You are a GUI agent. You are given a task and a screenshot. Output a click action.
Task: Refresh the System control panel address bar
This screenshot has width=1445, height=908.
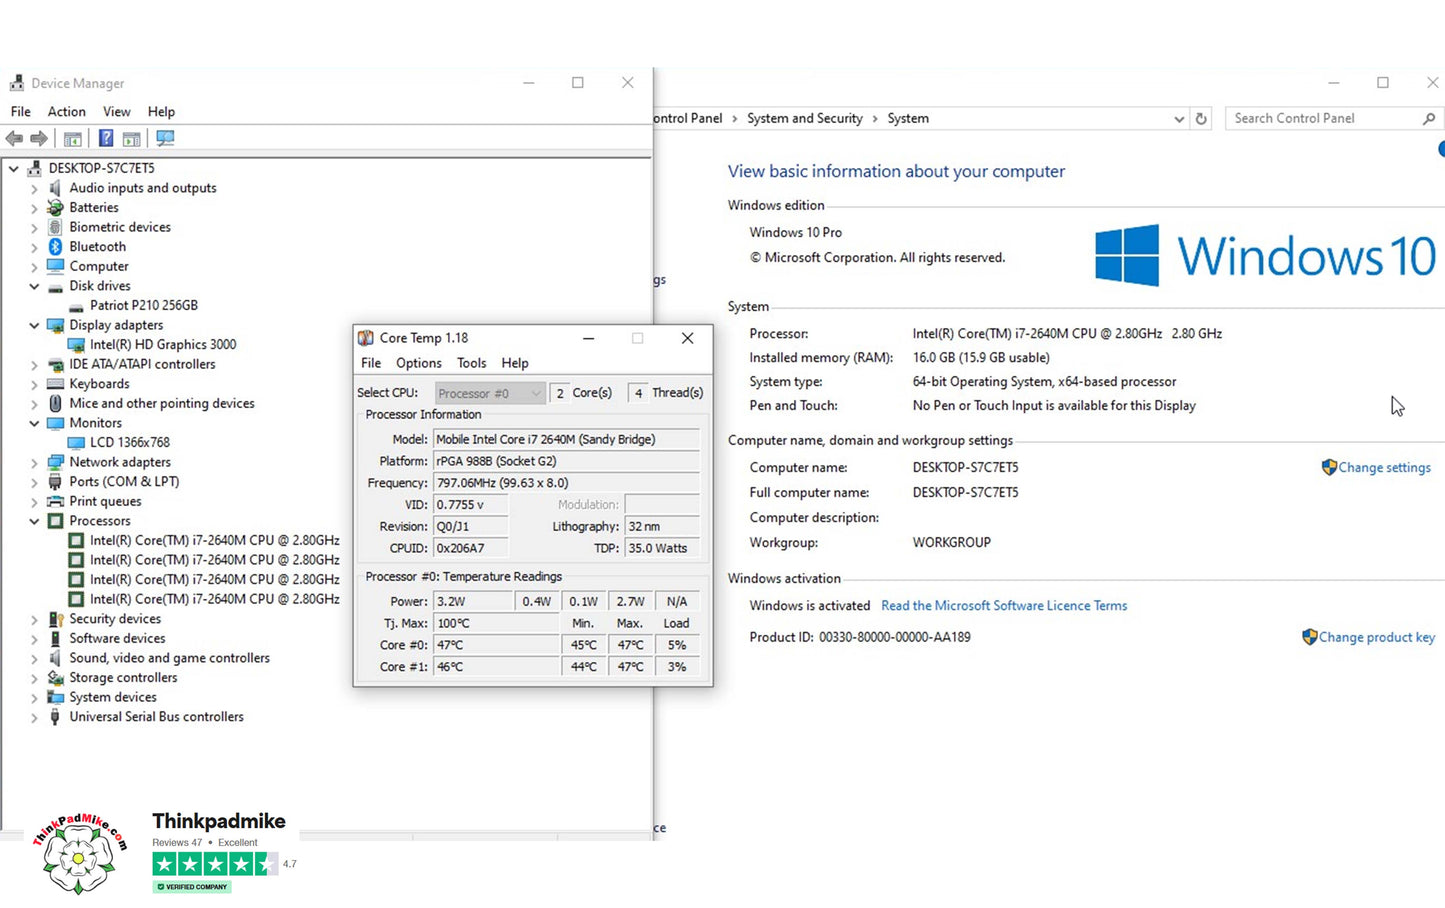tap(1201, 118)
